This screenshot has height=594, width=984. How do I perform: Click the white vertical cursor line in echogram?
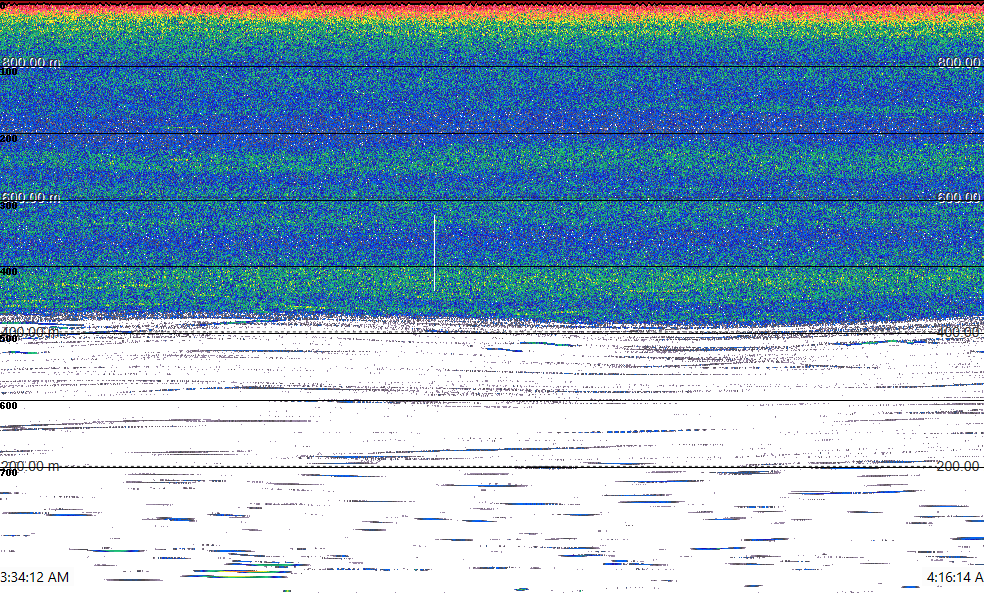tap(434, 253)
